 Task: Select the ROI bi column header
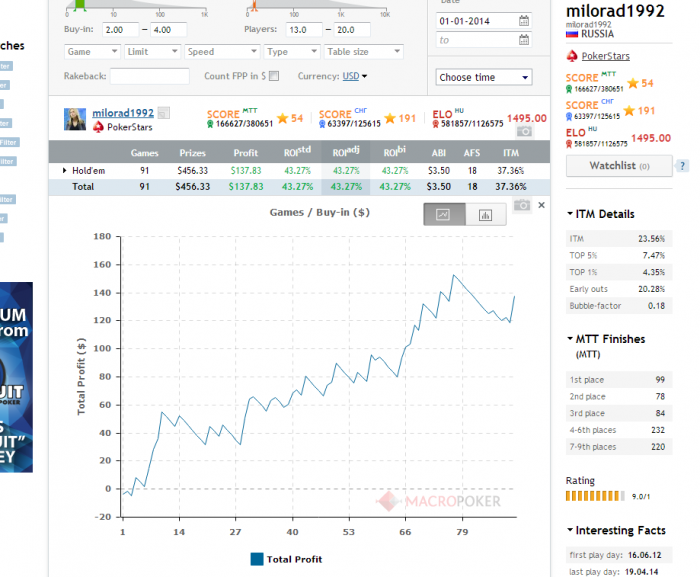[x=395, y=152]
